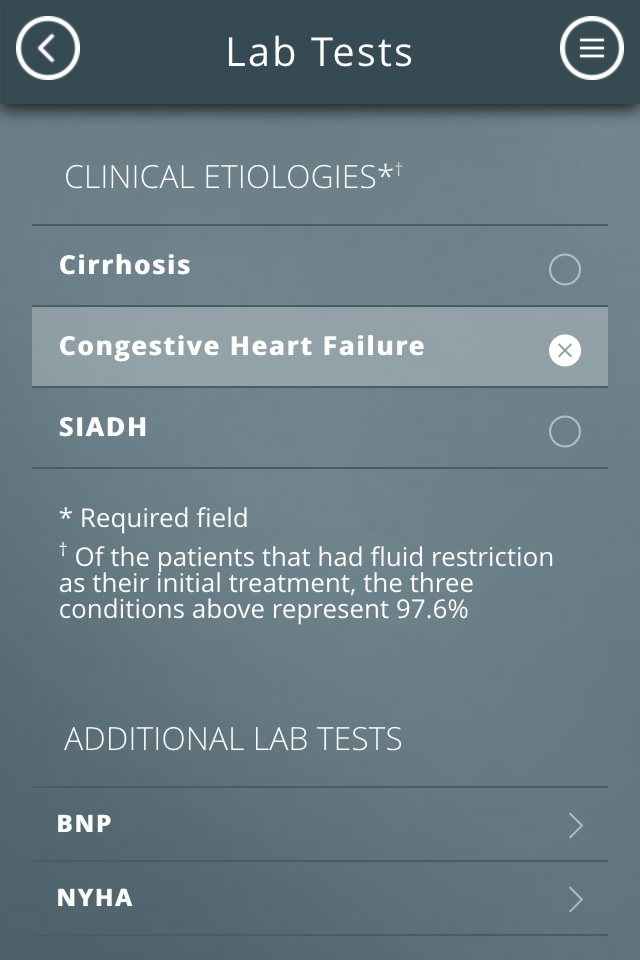This screenshot has width=640, height=960.
Task: Click the SIADH label text
Action: click(103, 427)
